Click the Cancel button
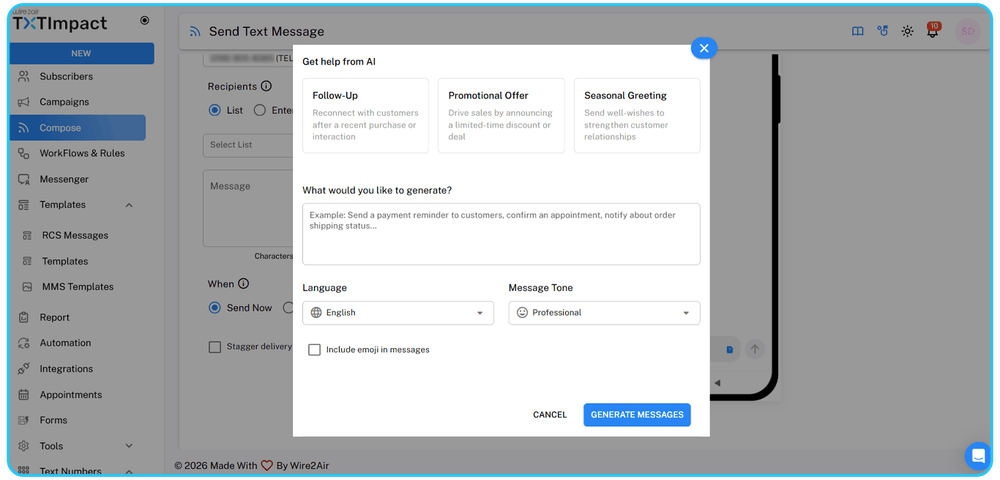The width and height of the screenshot is (1000, 480). [550, 415]
